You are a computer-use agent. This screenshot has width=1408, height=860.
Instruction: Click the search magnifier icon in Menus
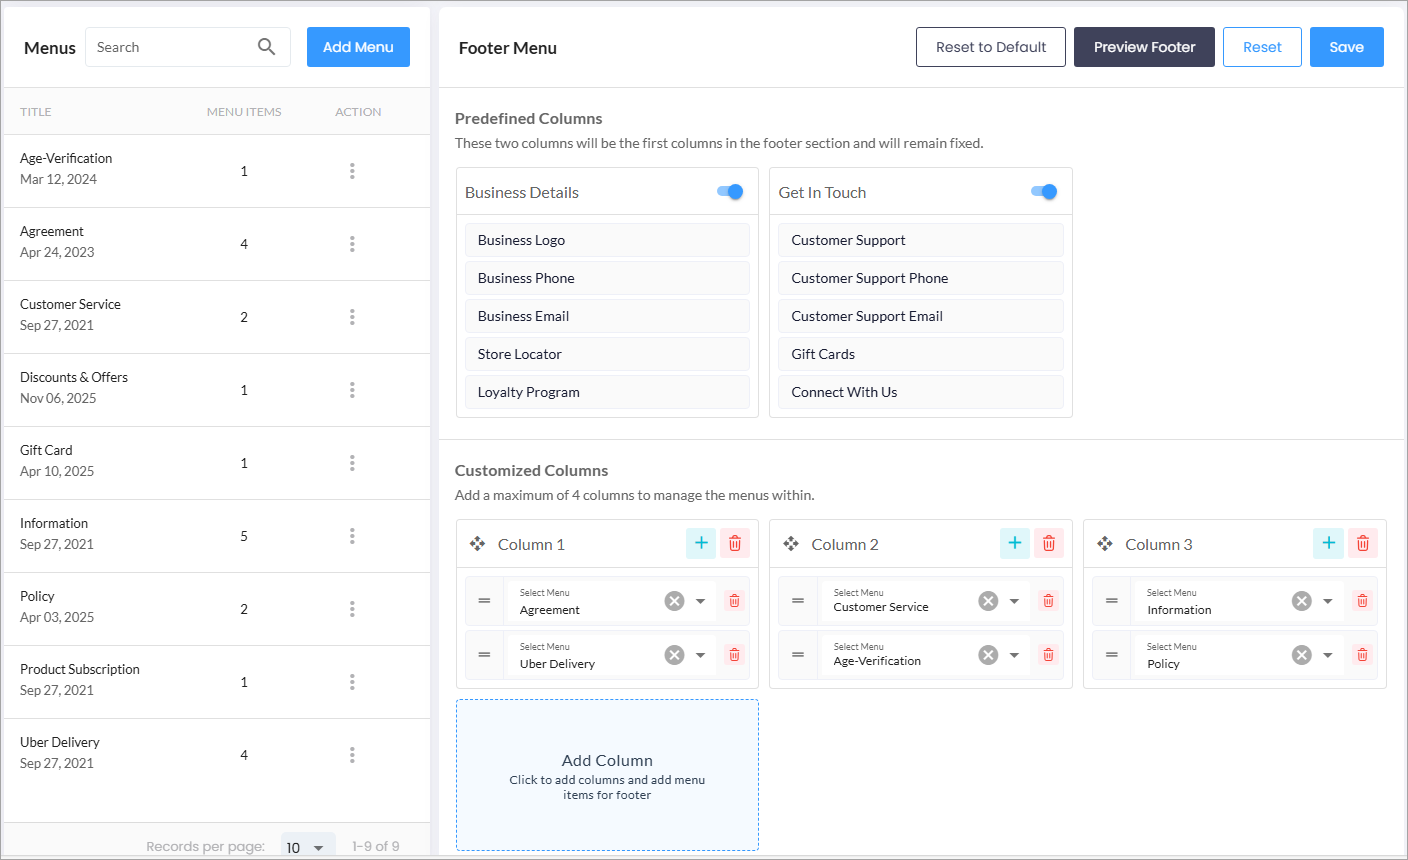click(x=266, y=47)
